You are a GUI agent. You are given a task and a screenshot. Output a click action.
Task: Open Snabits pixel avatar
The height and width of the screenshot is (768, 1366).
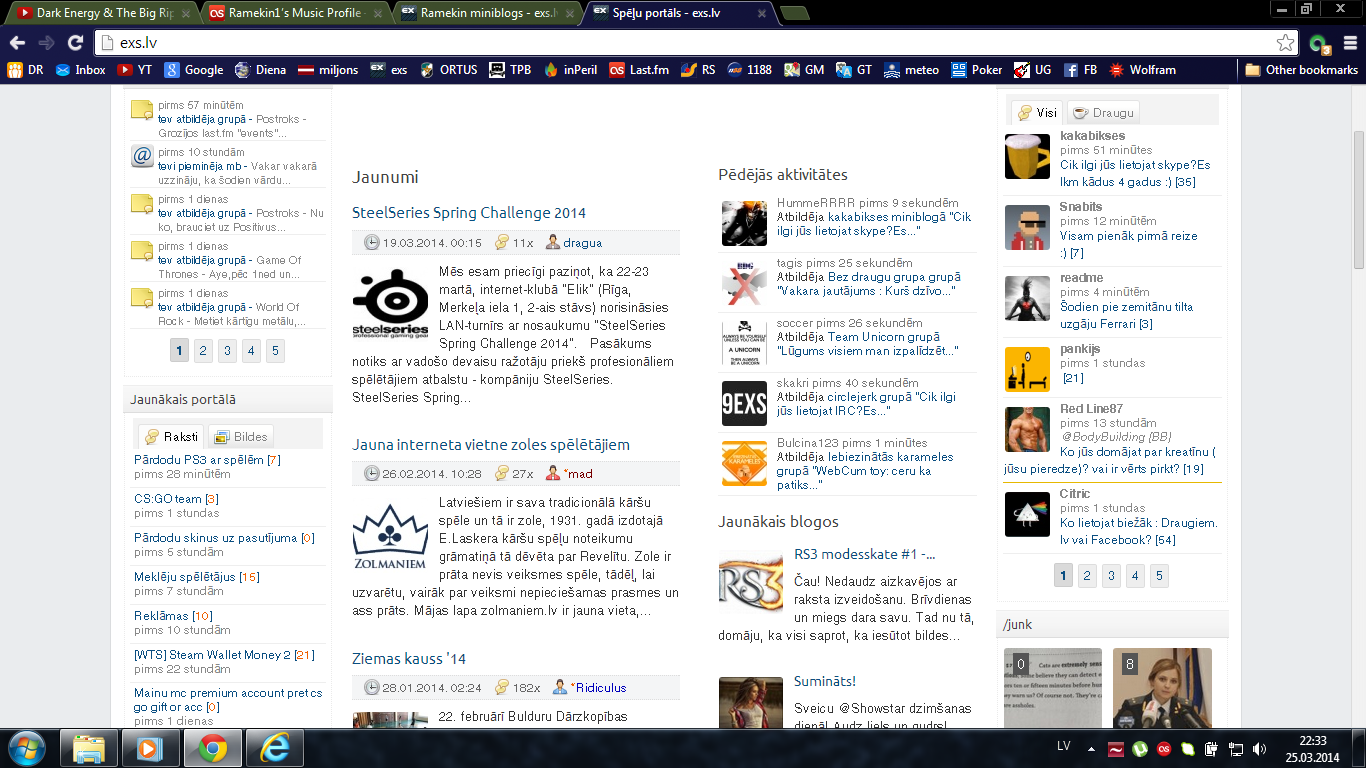(x=1027, y=227)
